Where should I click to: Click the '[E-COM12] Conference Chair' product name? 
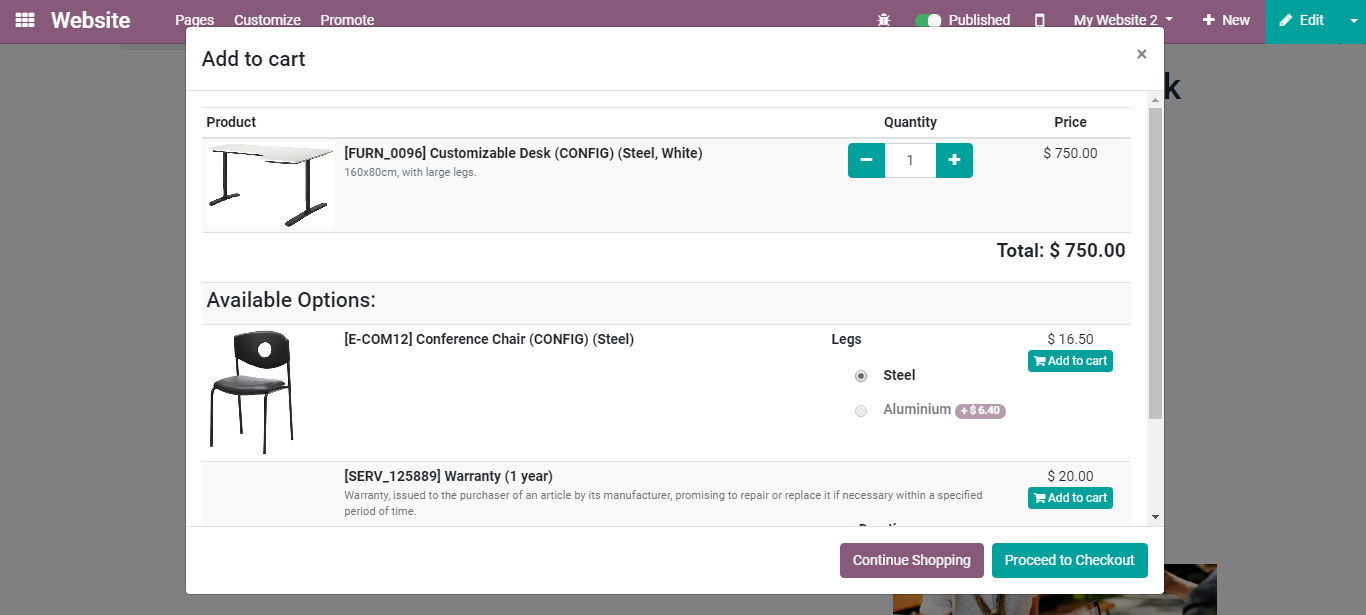tap(489, 339)
